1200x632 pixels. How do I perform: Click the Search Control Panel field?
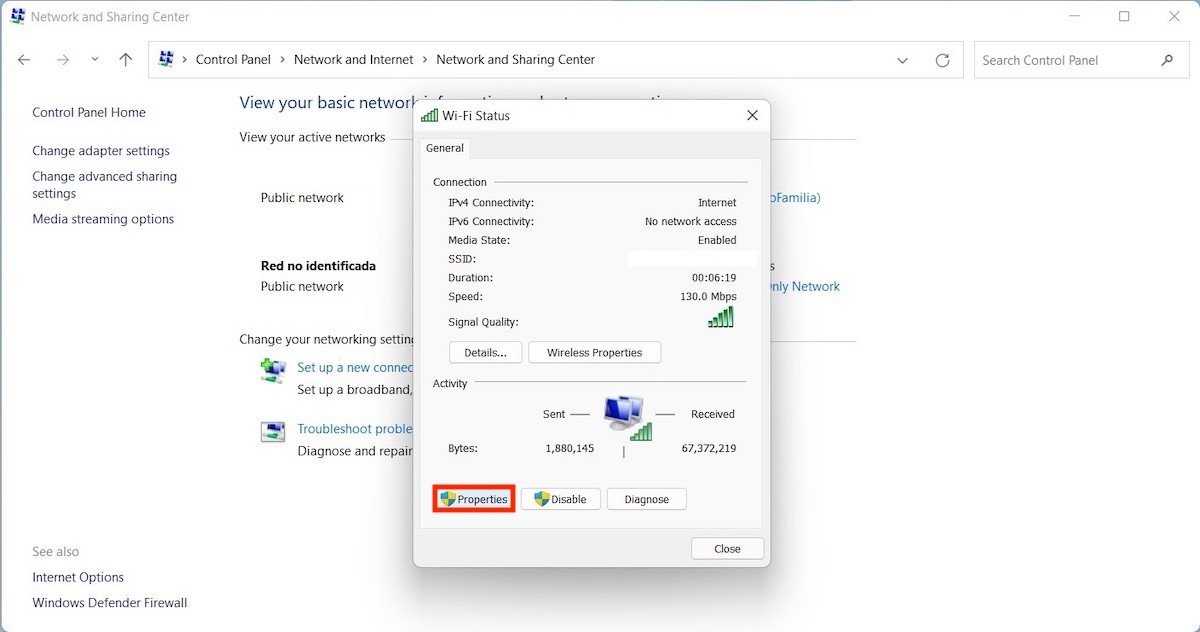tap(1065, 60)
